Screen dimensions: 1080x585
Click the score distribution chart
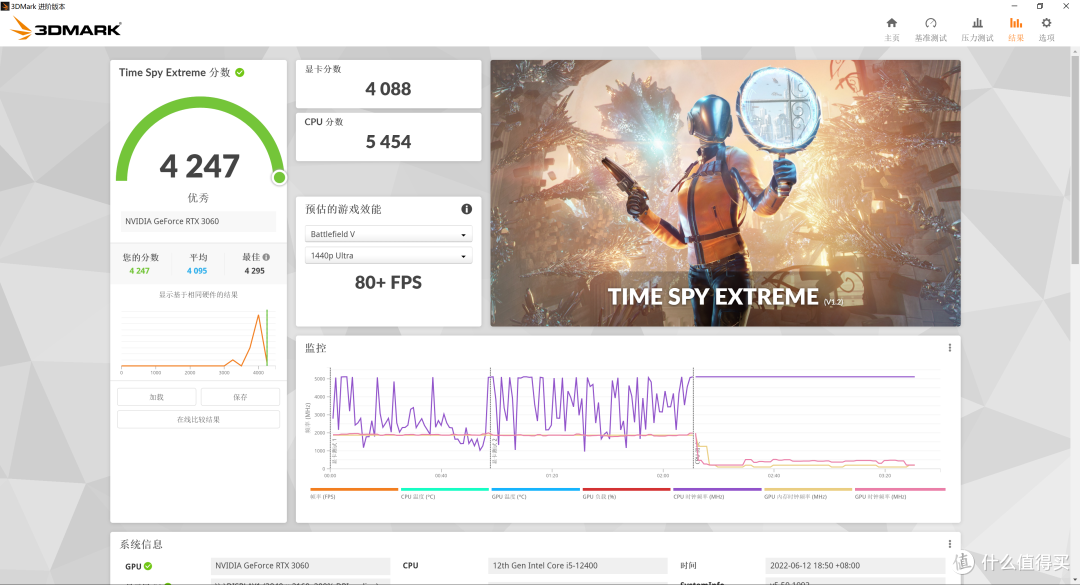coord(198,341)
